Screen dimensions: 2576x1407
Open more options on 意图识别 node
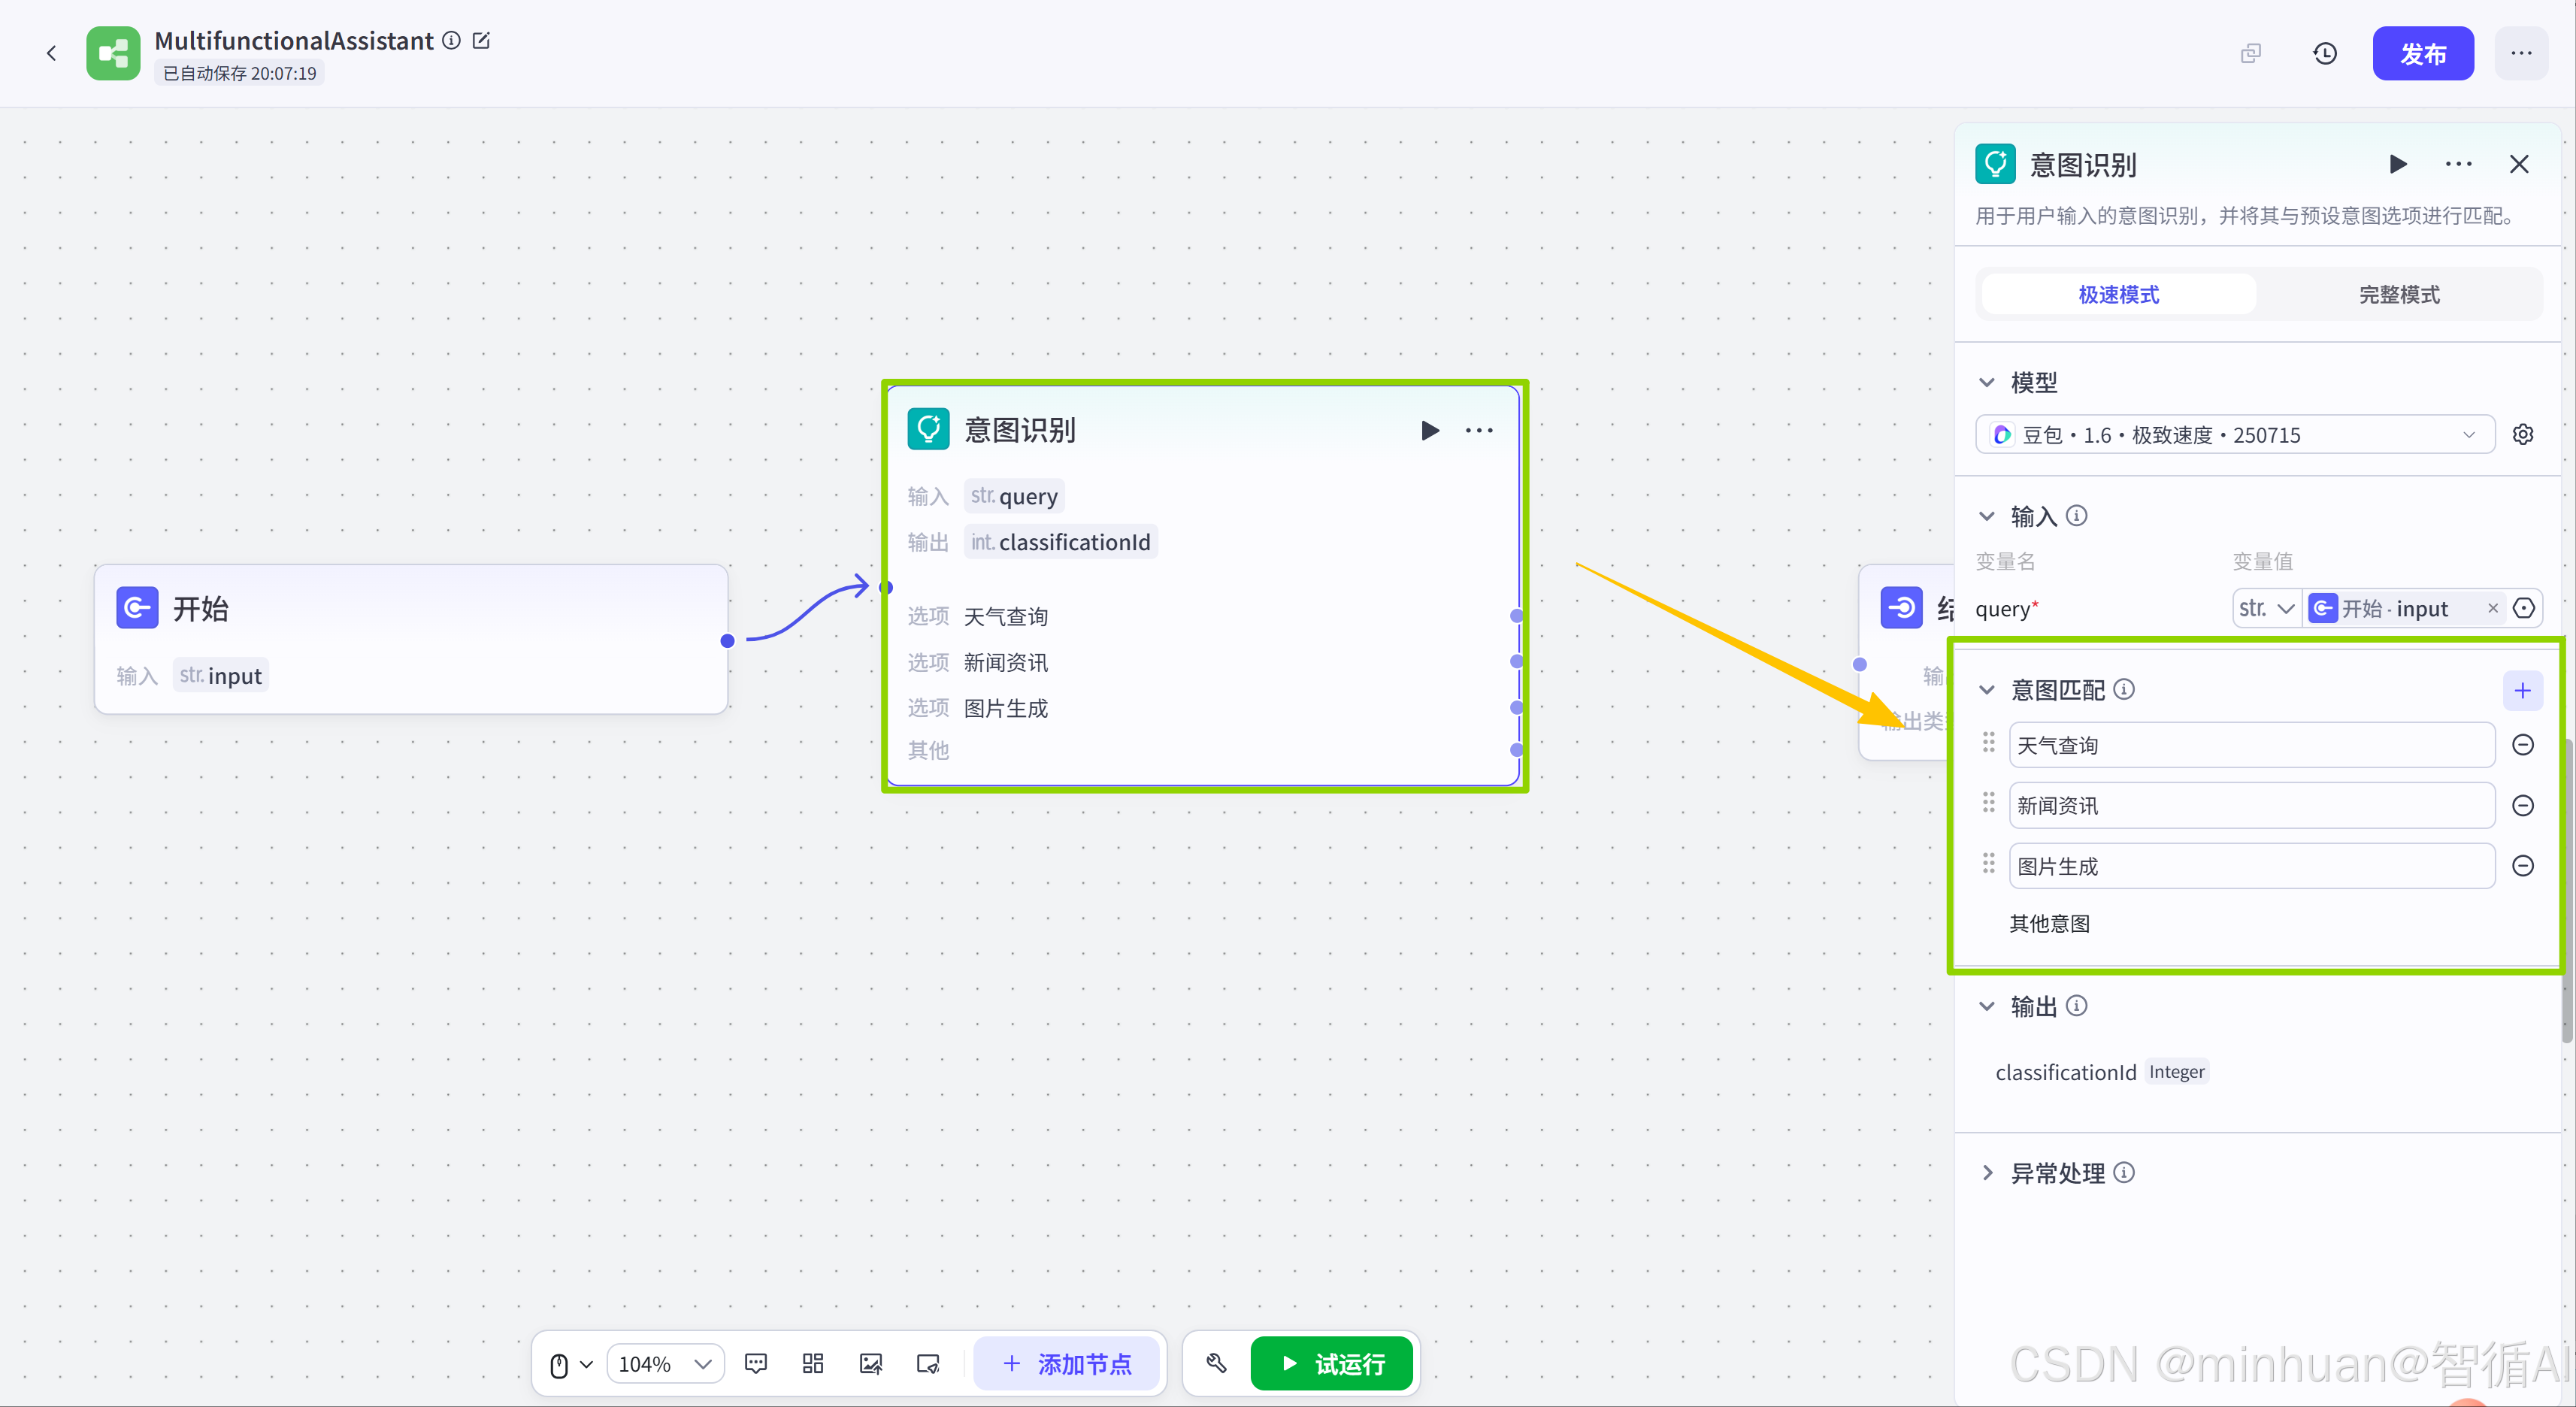point(1479,430)
